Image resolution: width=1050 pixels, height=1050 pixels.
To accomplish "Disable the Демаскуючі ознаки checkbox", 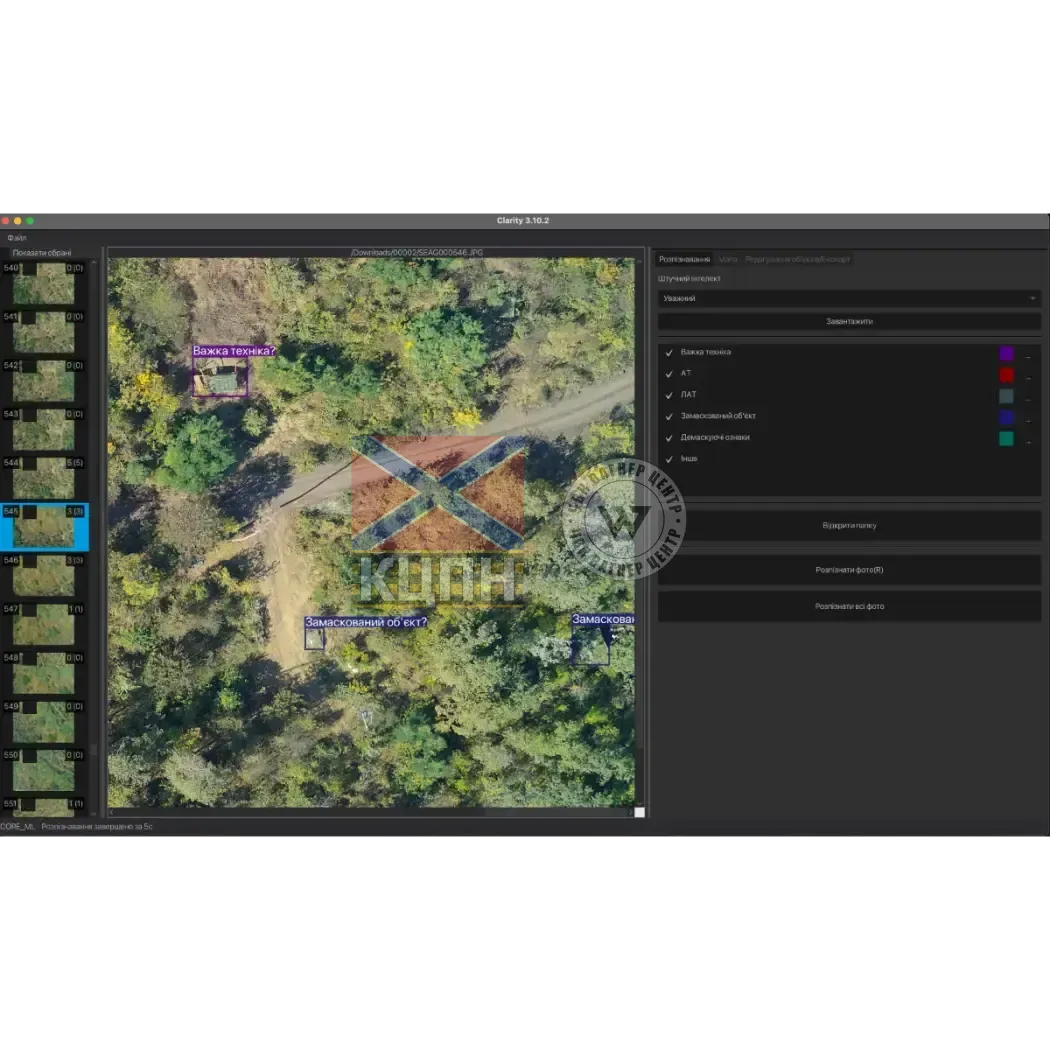I will (x=669, y=438).
